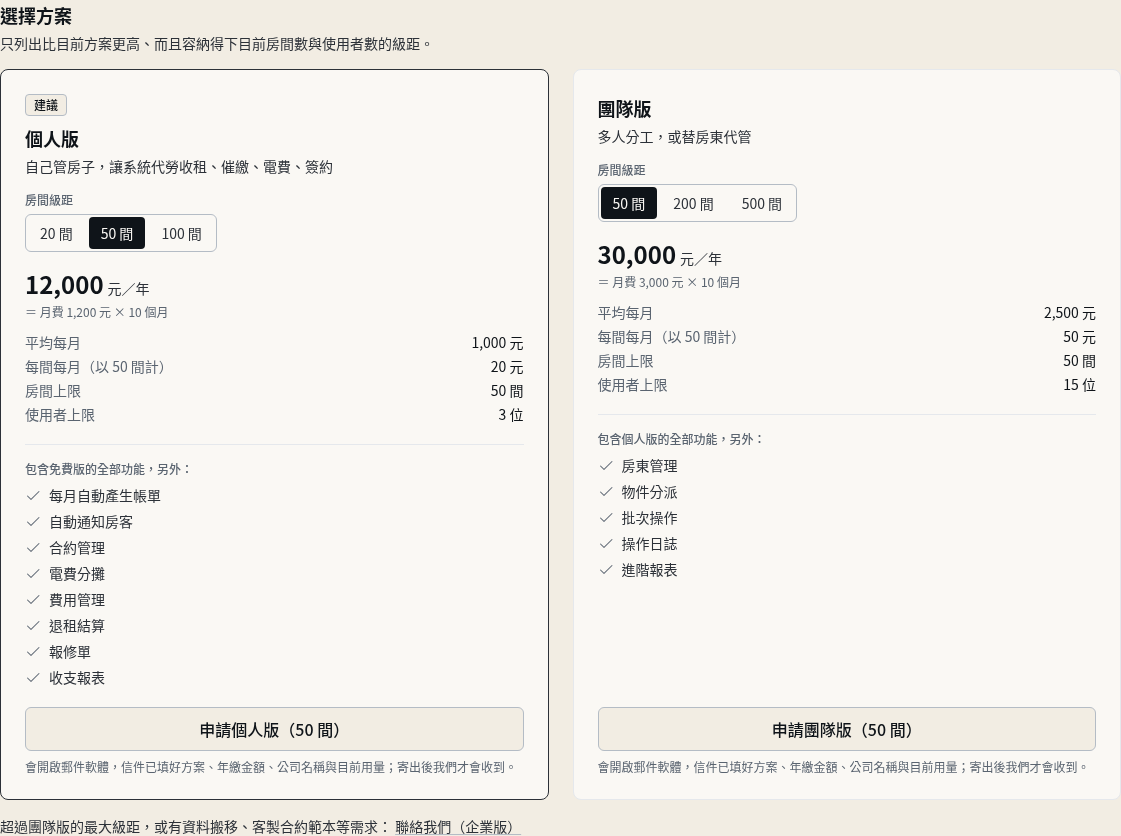Screen dimensions: 1121x836
Task: Click the 2,500 元 average monthly value
Action: (x=1070, y=313)
